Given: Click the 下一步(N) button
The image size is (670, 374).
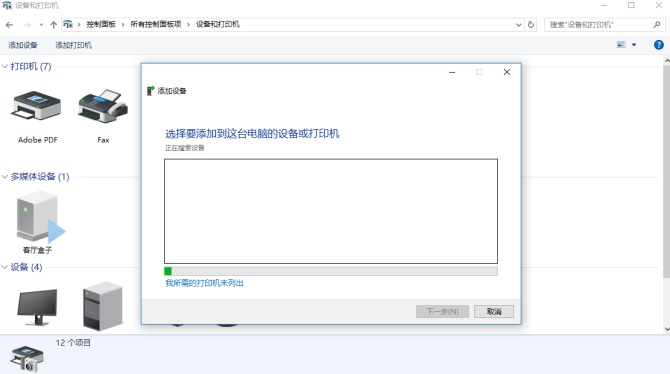Looking at the screenshot, I should click(442, 312).
